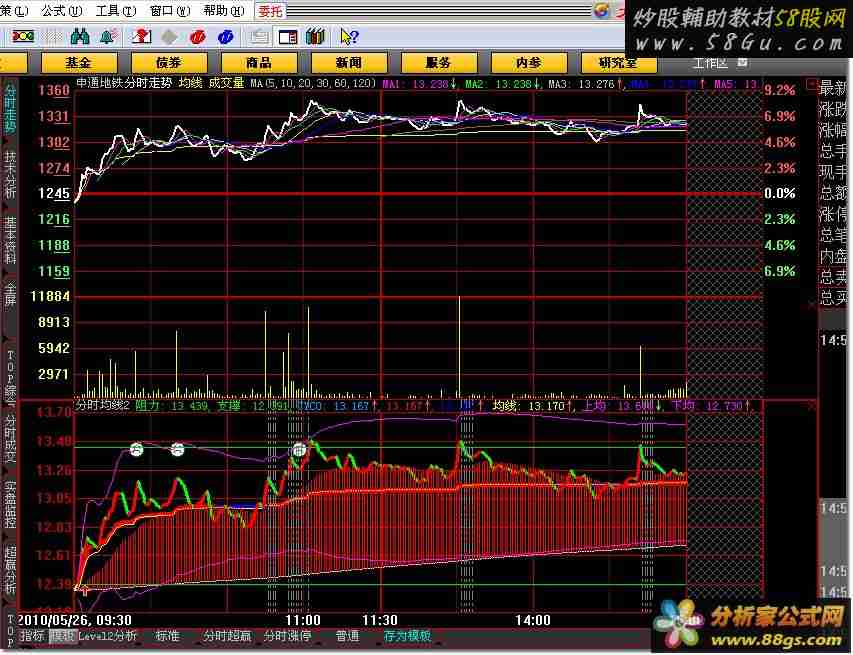853x655 pixels.
Task: Click the 委托 order button
Action: pyautogui.click(x=270, y=11)
